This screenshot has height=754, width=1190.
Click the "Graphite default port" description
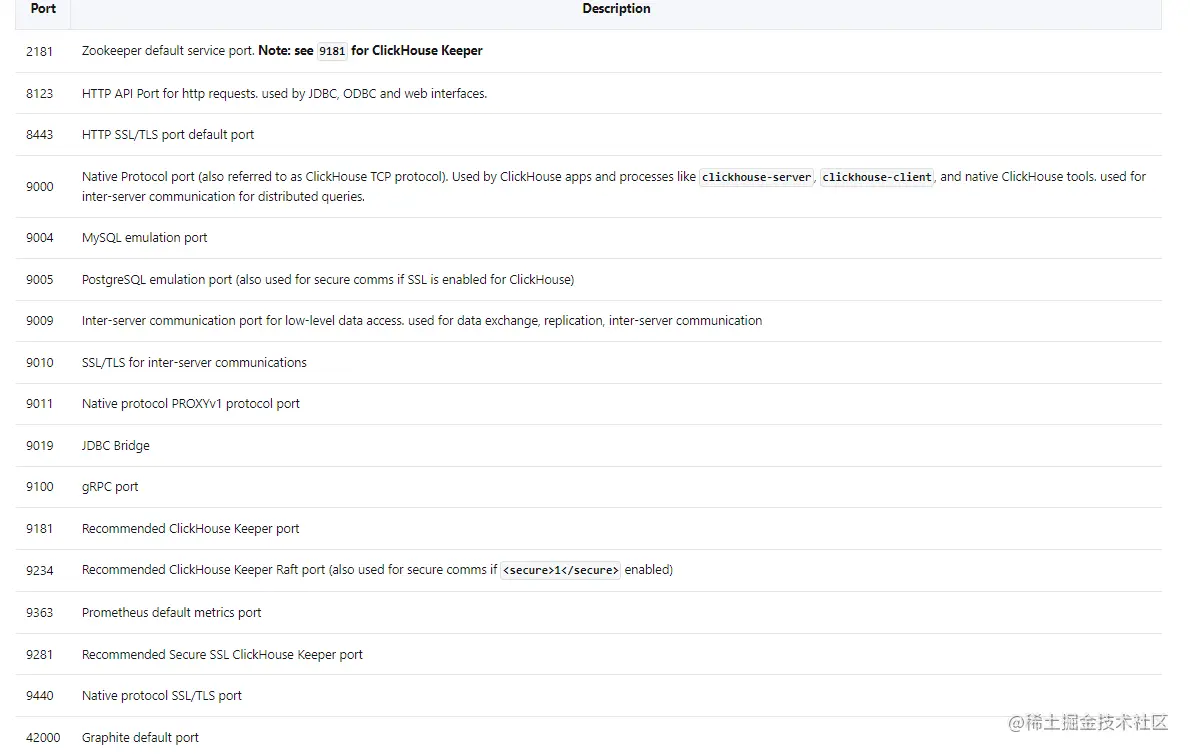click(140, 738)
